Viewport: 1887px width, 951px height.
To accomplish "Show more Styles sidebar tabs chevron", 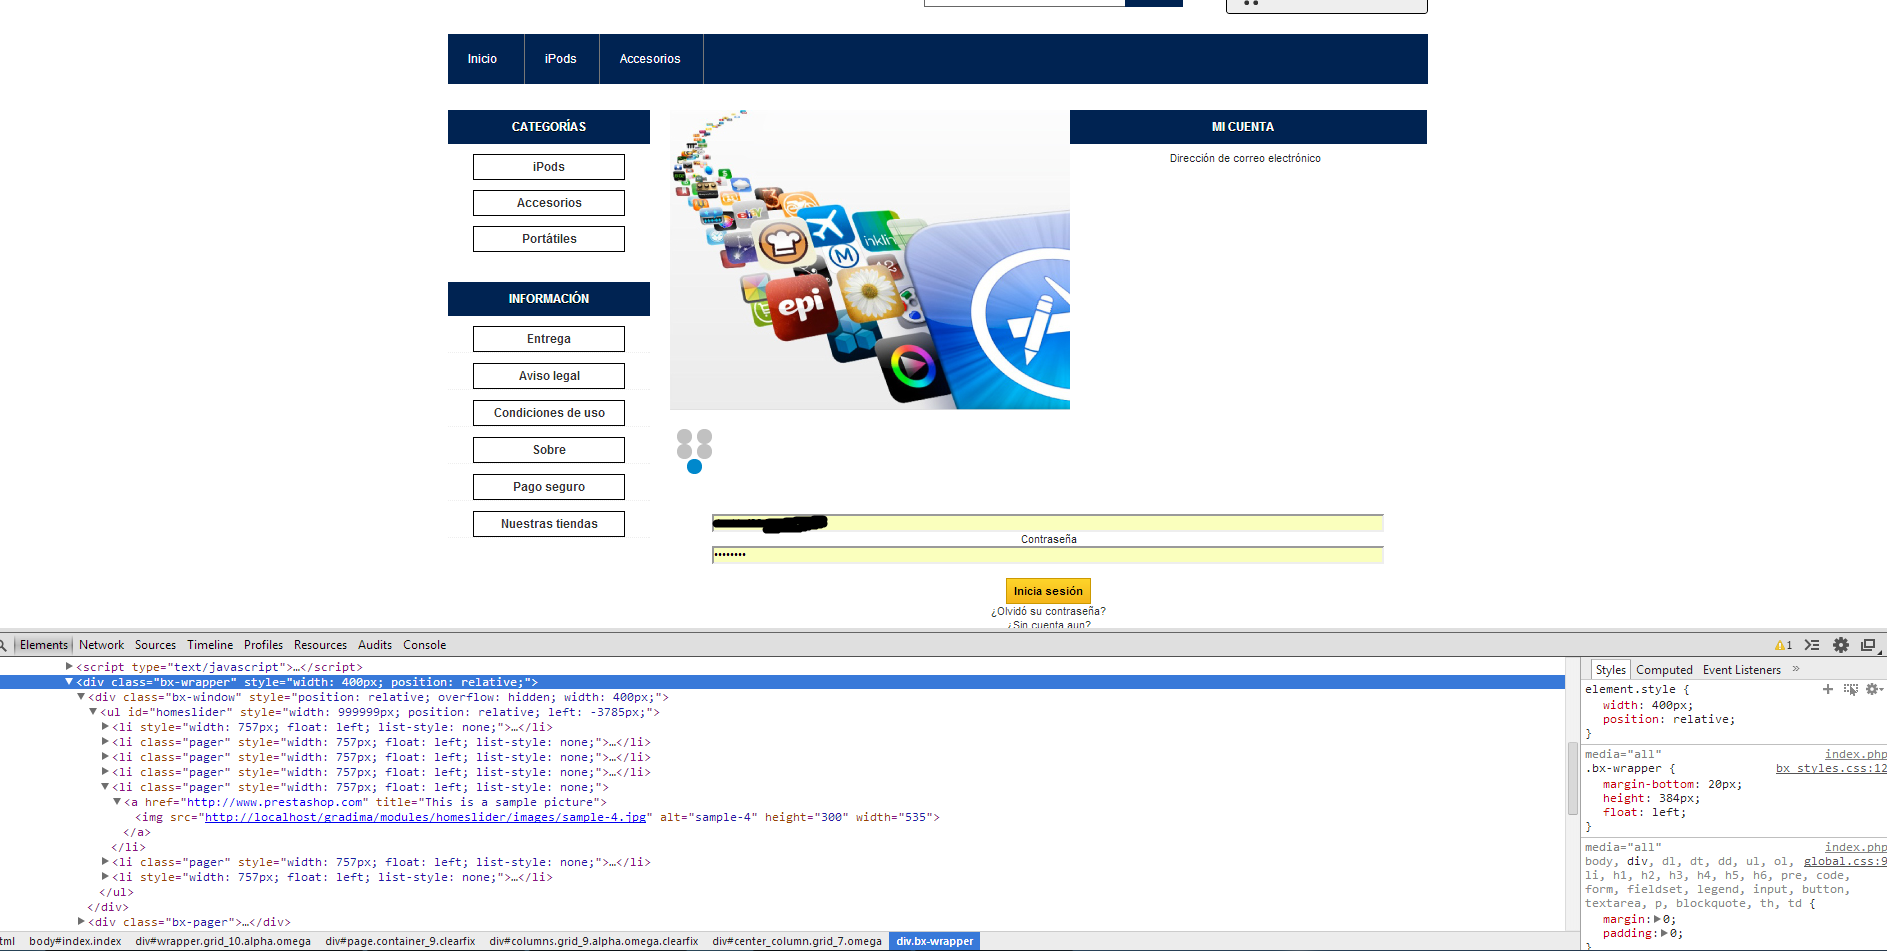I will 1796,669.
